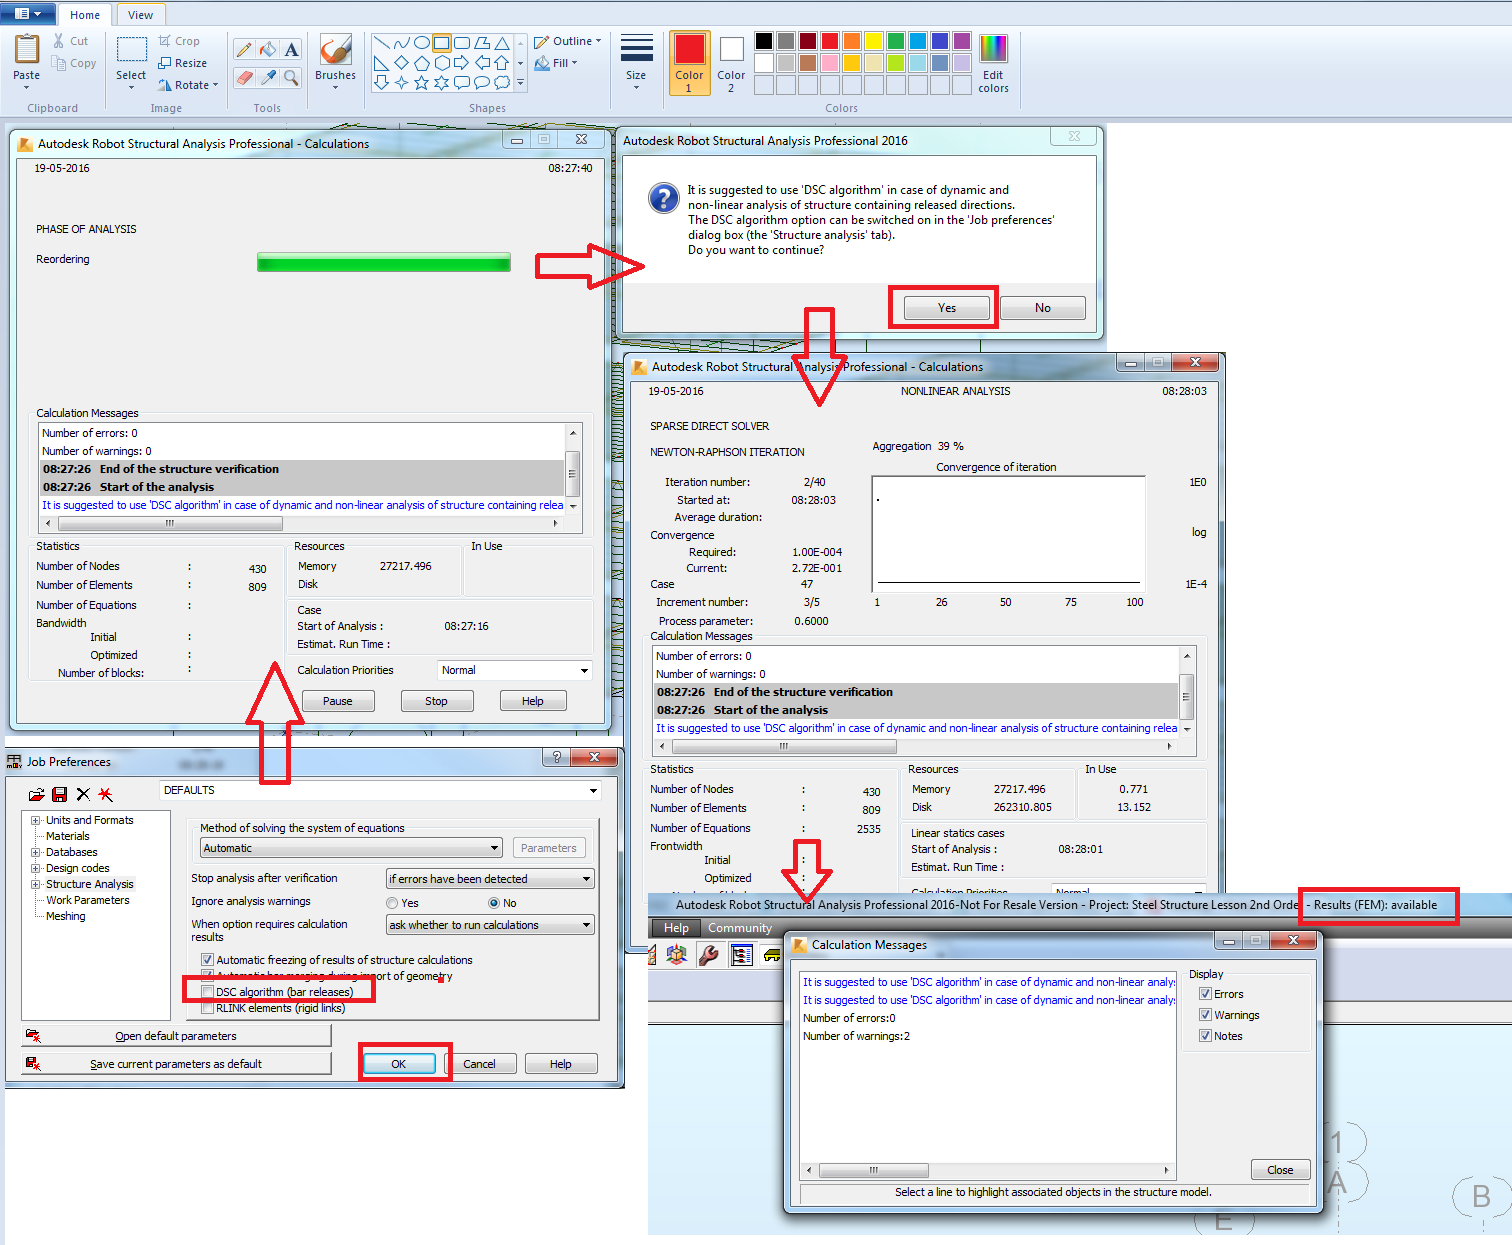Open a job preferences file via folder icon
The image size is (1512, 1245).
36,793
